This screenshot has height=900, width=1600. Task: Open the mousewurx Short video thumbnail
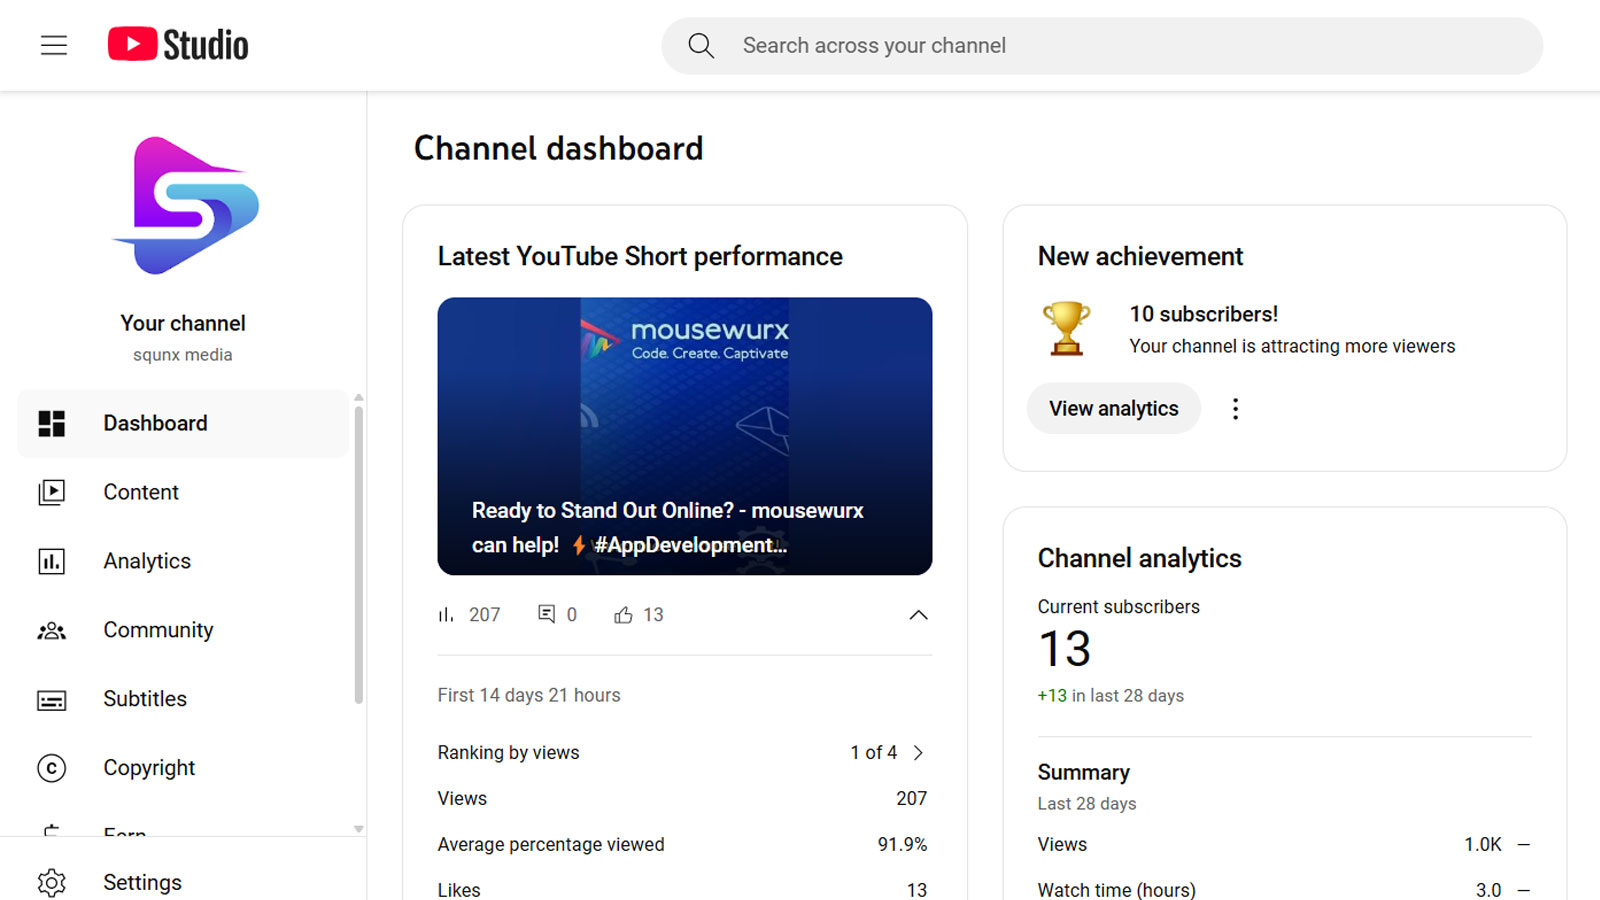point(685,436)
